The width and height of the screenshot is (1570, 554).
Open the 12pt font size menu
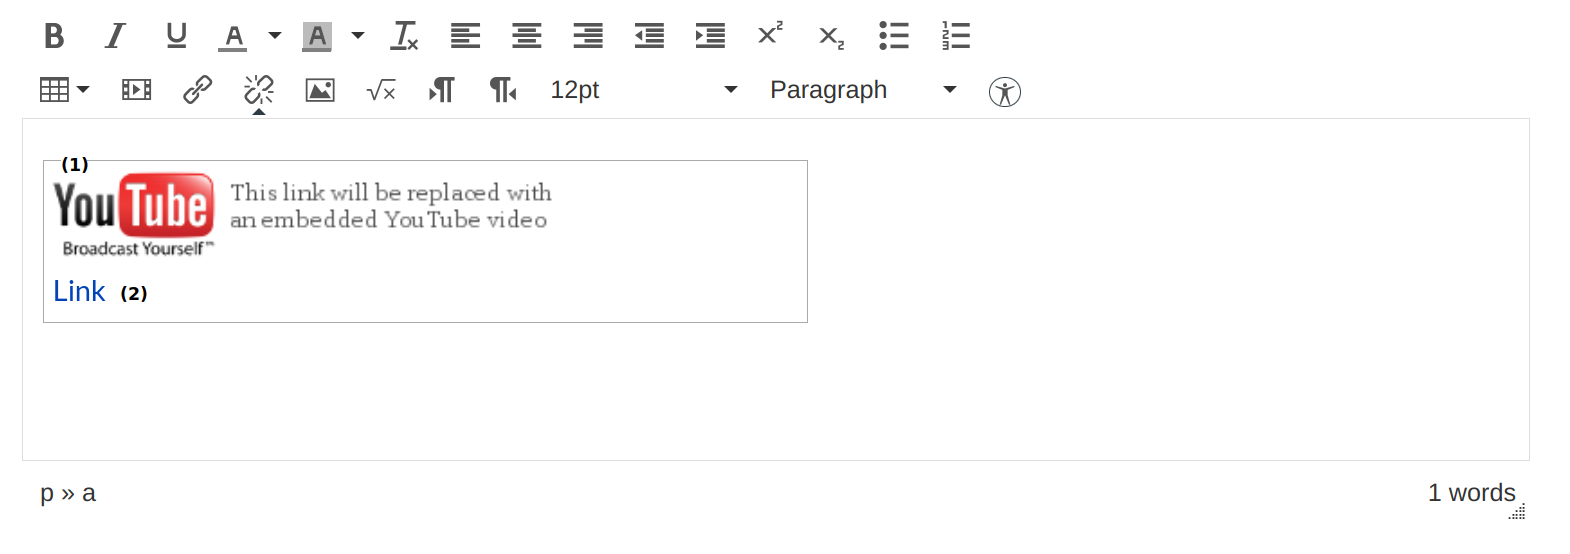point(643,90)
